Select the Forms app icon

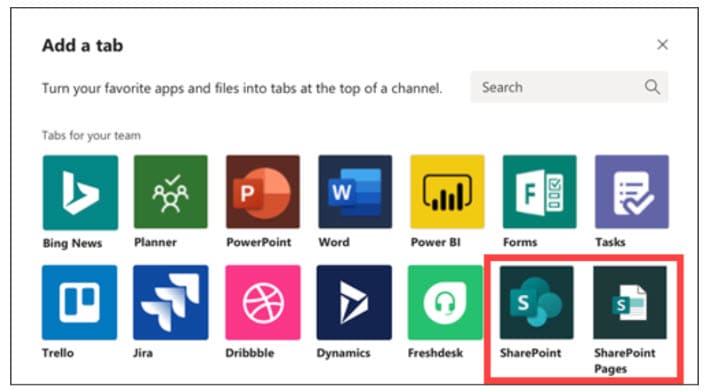[x=539, y=192]
